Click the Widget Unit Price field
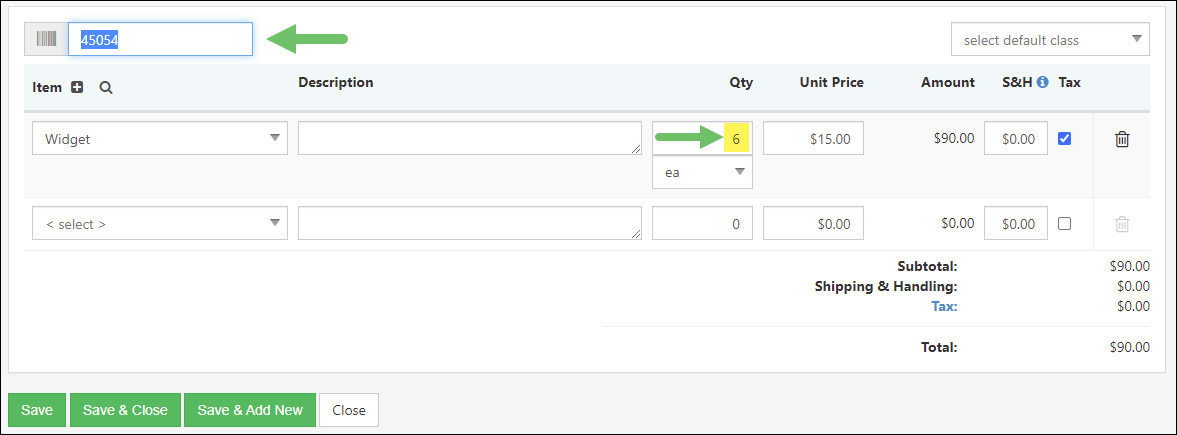The height and width of the screenshot is (435, 1177). [813, 139]
